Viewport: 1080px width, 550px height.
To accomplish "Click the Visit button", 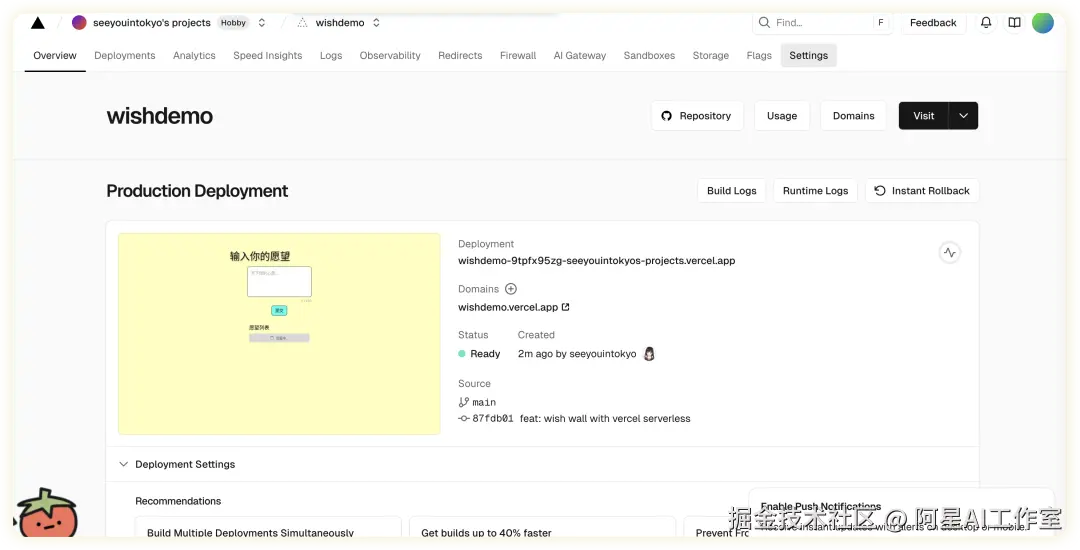I will point(924,116).
